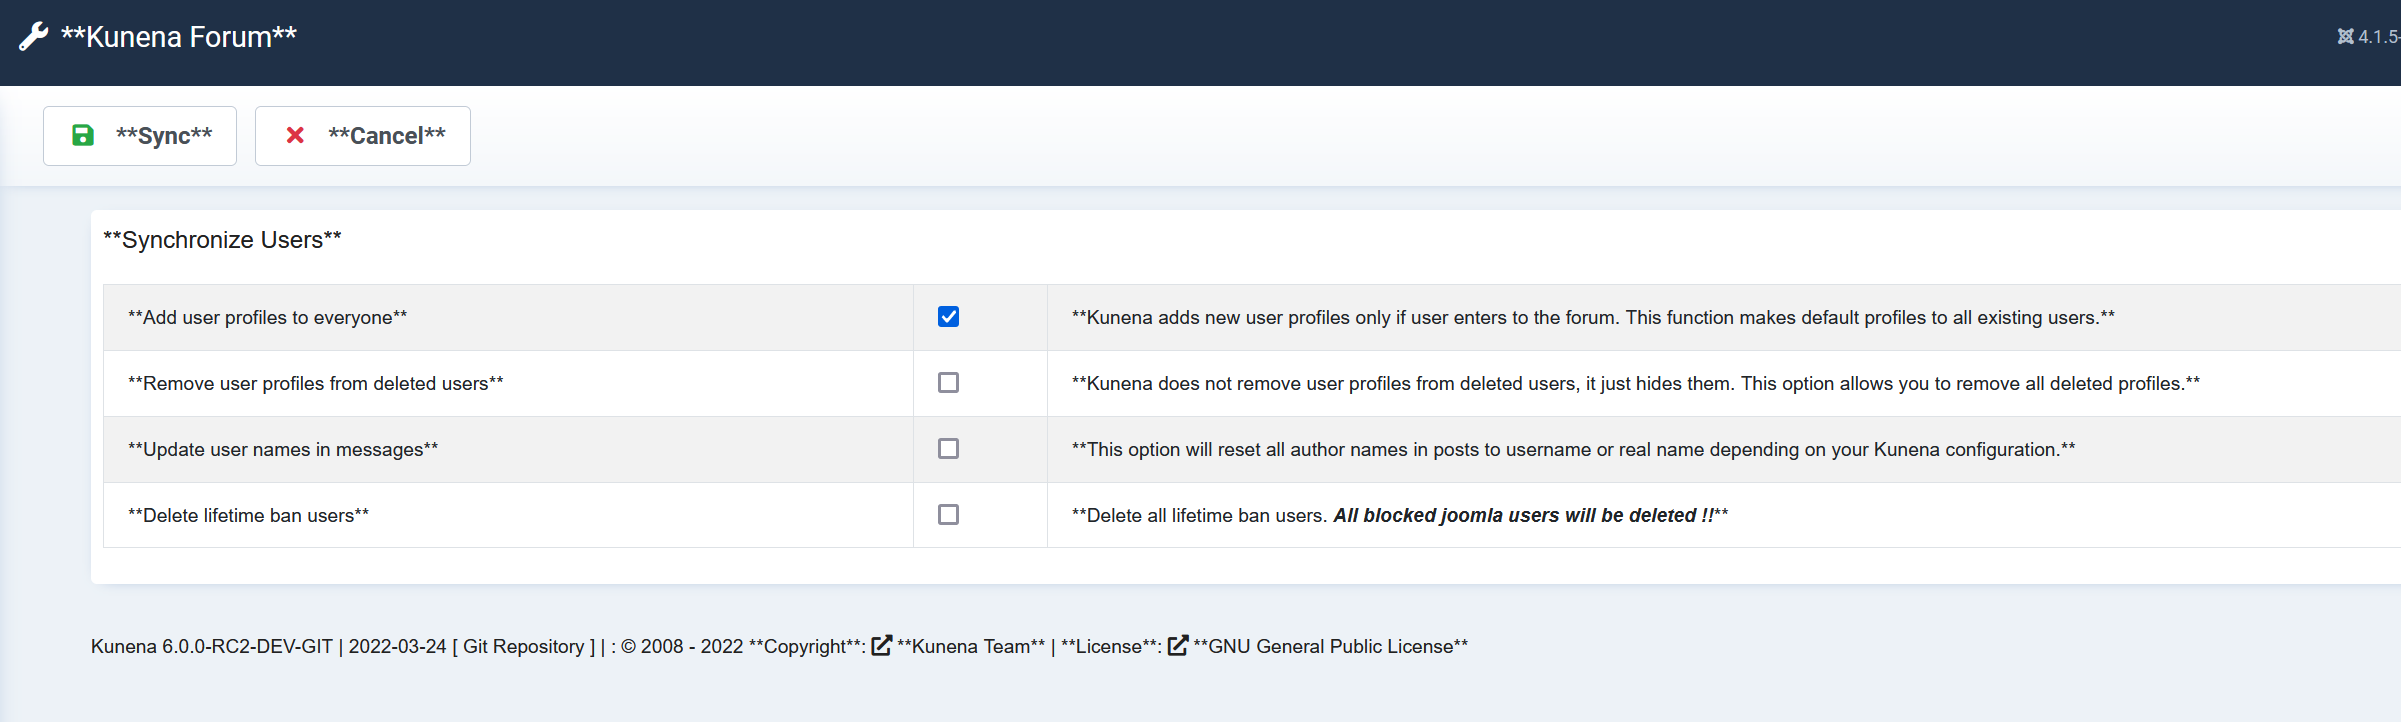Click the 'Delete lifetime ban users' label

(249, 516)
